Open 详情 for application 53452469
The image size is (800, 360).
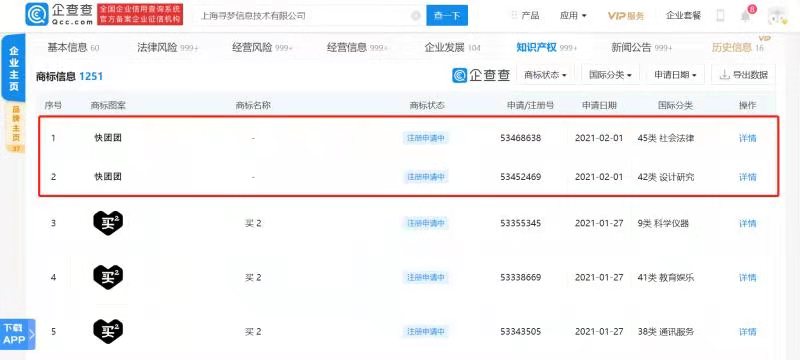[x=747, y=177]
